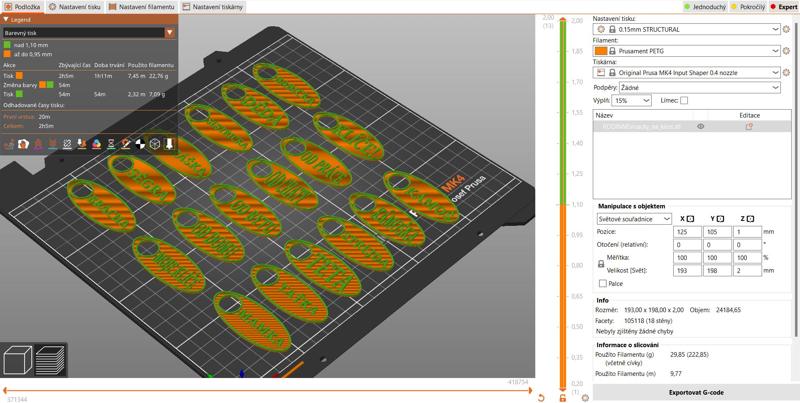Toggle Tool changes icon in legend toolbar
This screenshot has height=403, width=800.
click(82, 145)
